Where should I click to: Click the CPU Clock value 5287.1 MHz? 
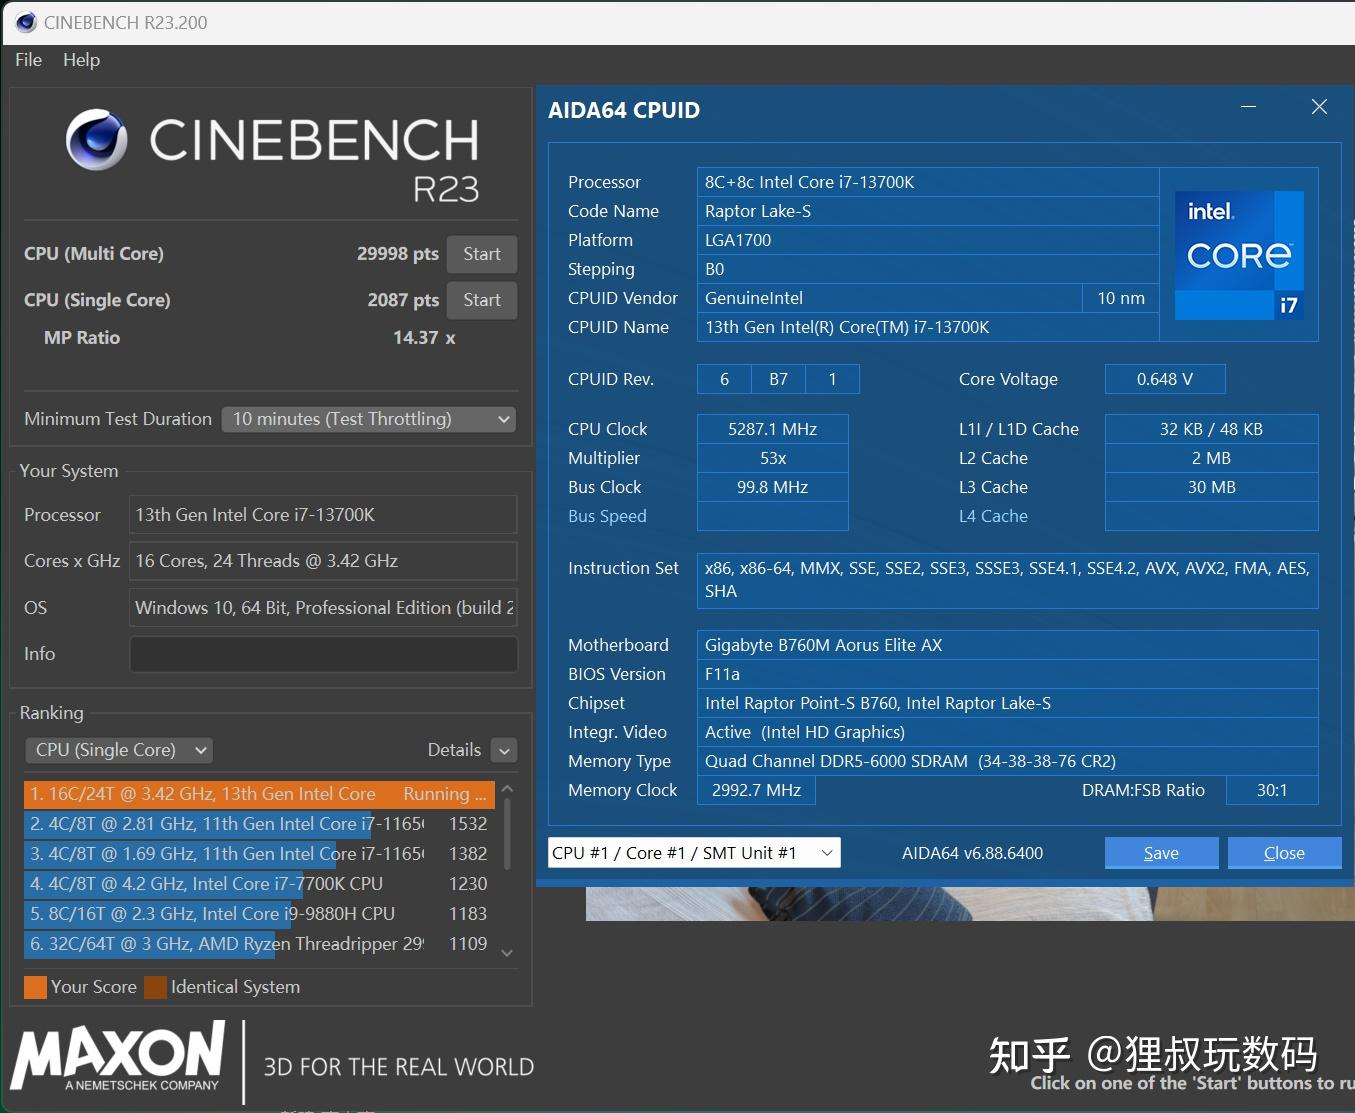click(x=773, y=429)
